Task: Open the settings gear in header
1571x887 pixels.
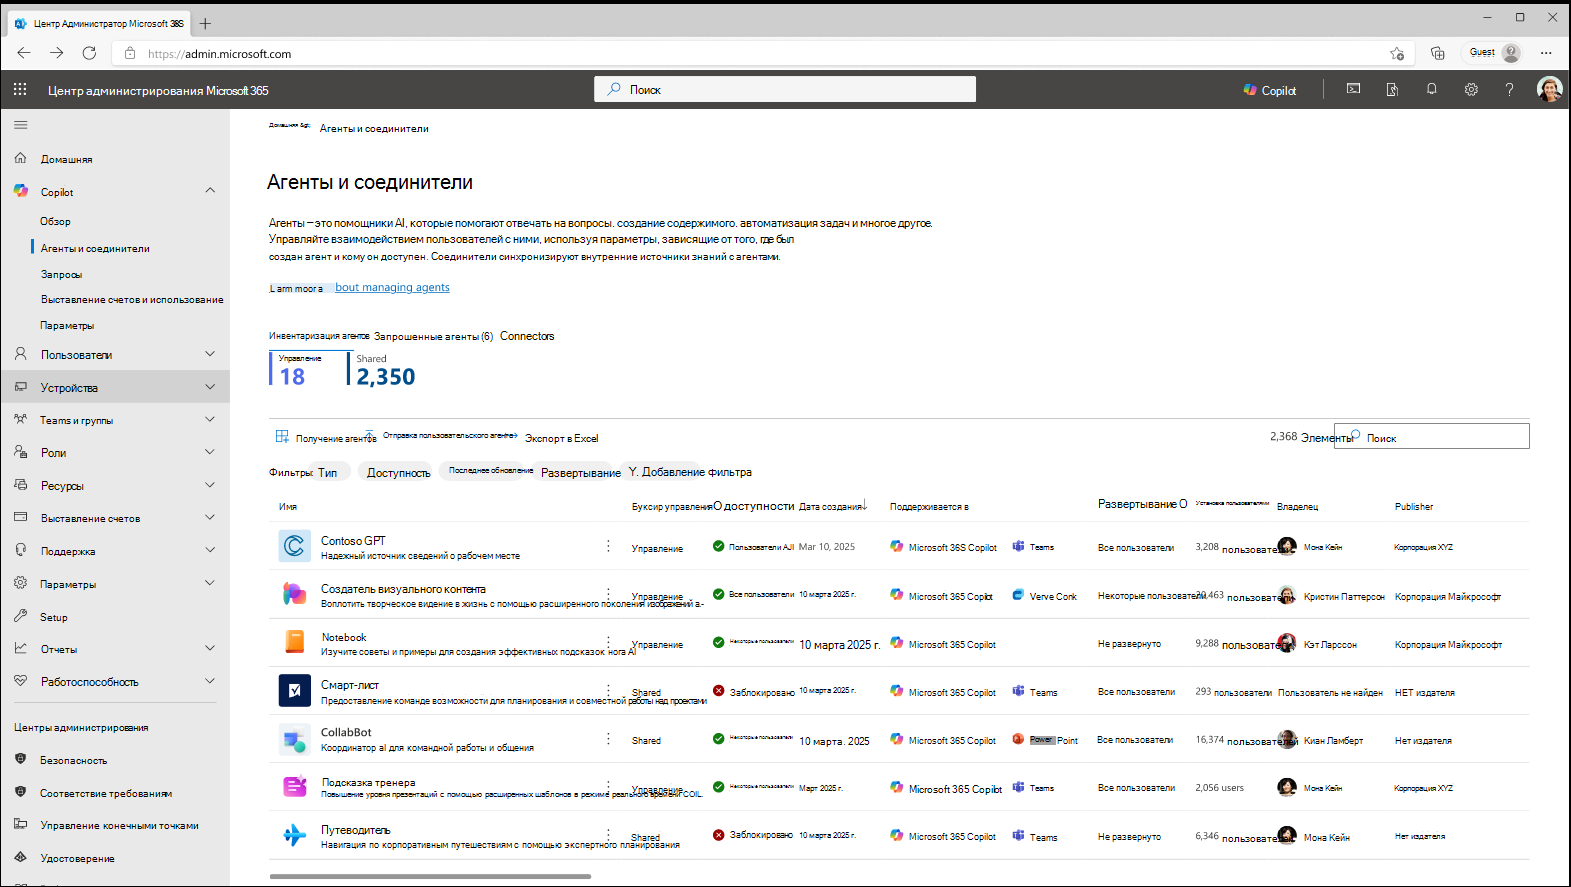Action: [1471, 89]
